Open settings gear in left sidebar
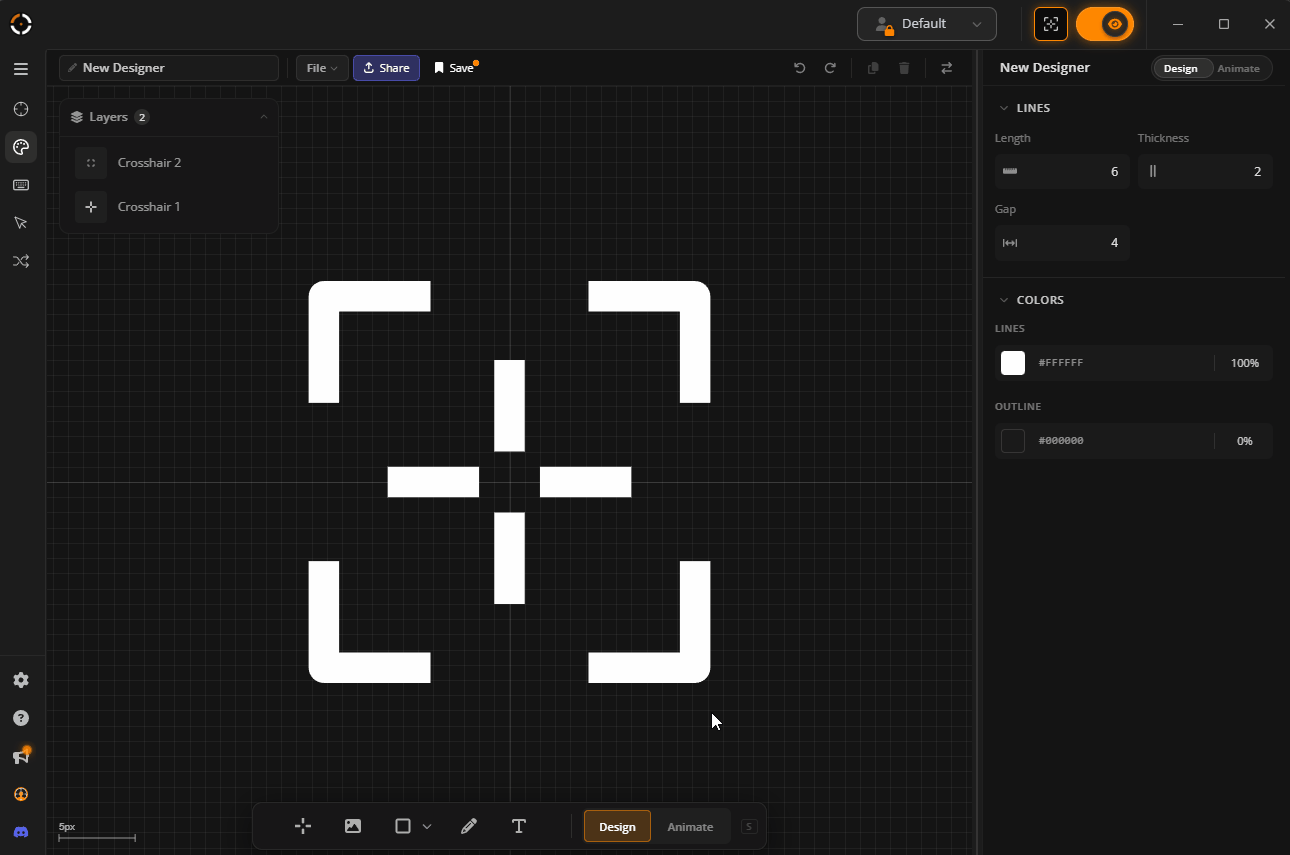Viewport: 1290px width, 855px height. pos(20,680)
